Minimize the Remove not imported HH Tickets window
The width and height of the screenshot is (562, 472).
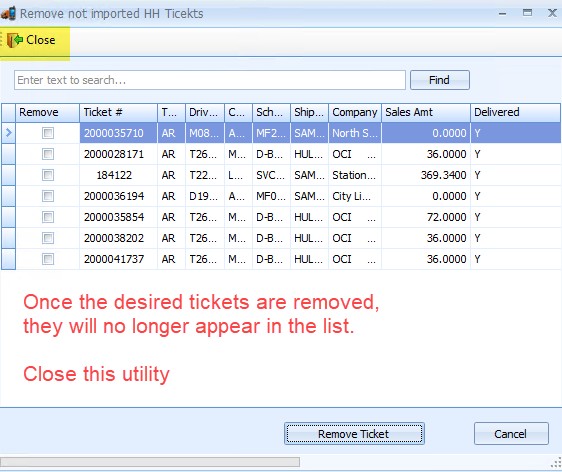pos(503,14)
